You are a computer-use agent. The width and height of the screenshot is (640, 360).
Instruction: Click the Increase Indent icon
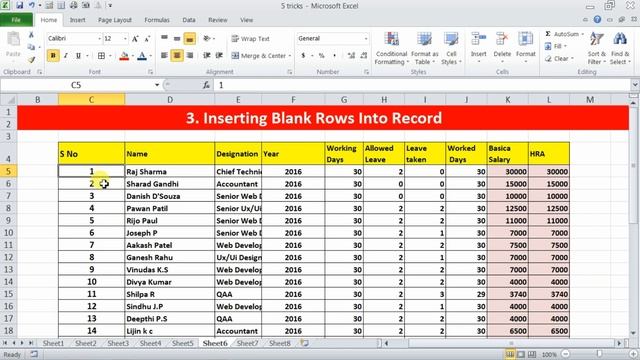[x=219, y=55]
